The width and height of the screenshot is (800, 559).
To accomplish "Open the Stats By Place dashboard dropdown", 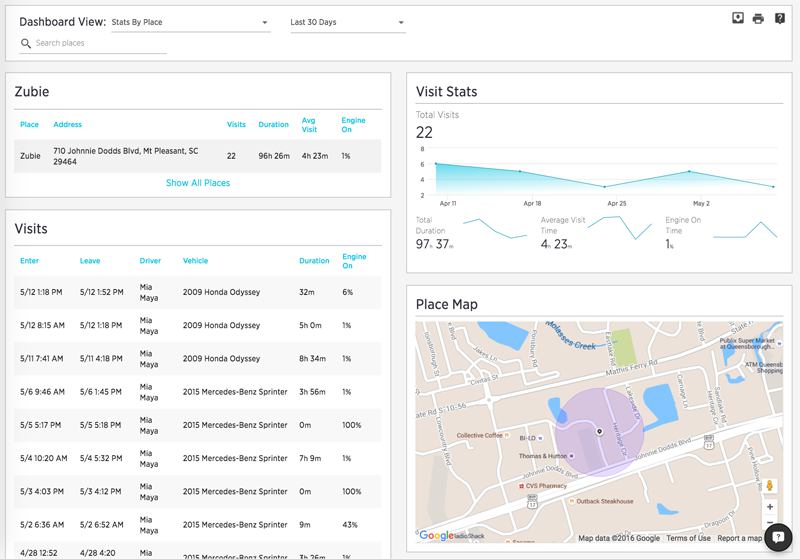I will tap(191, 22).
